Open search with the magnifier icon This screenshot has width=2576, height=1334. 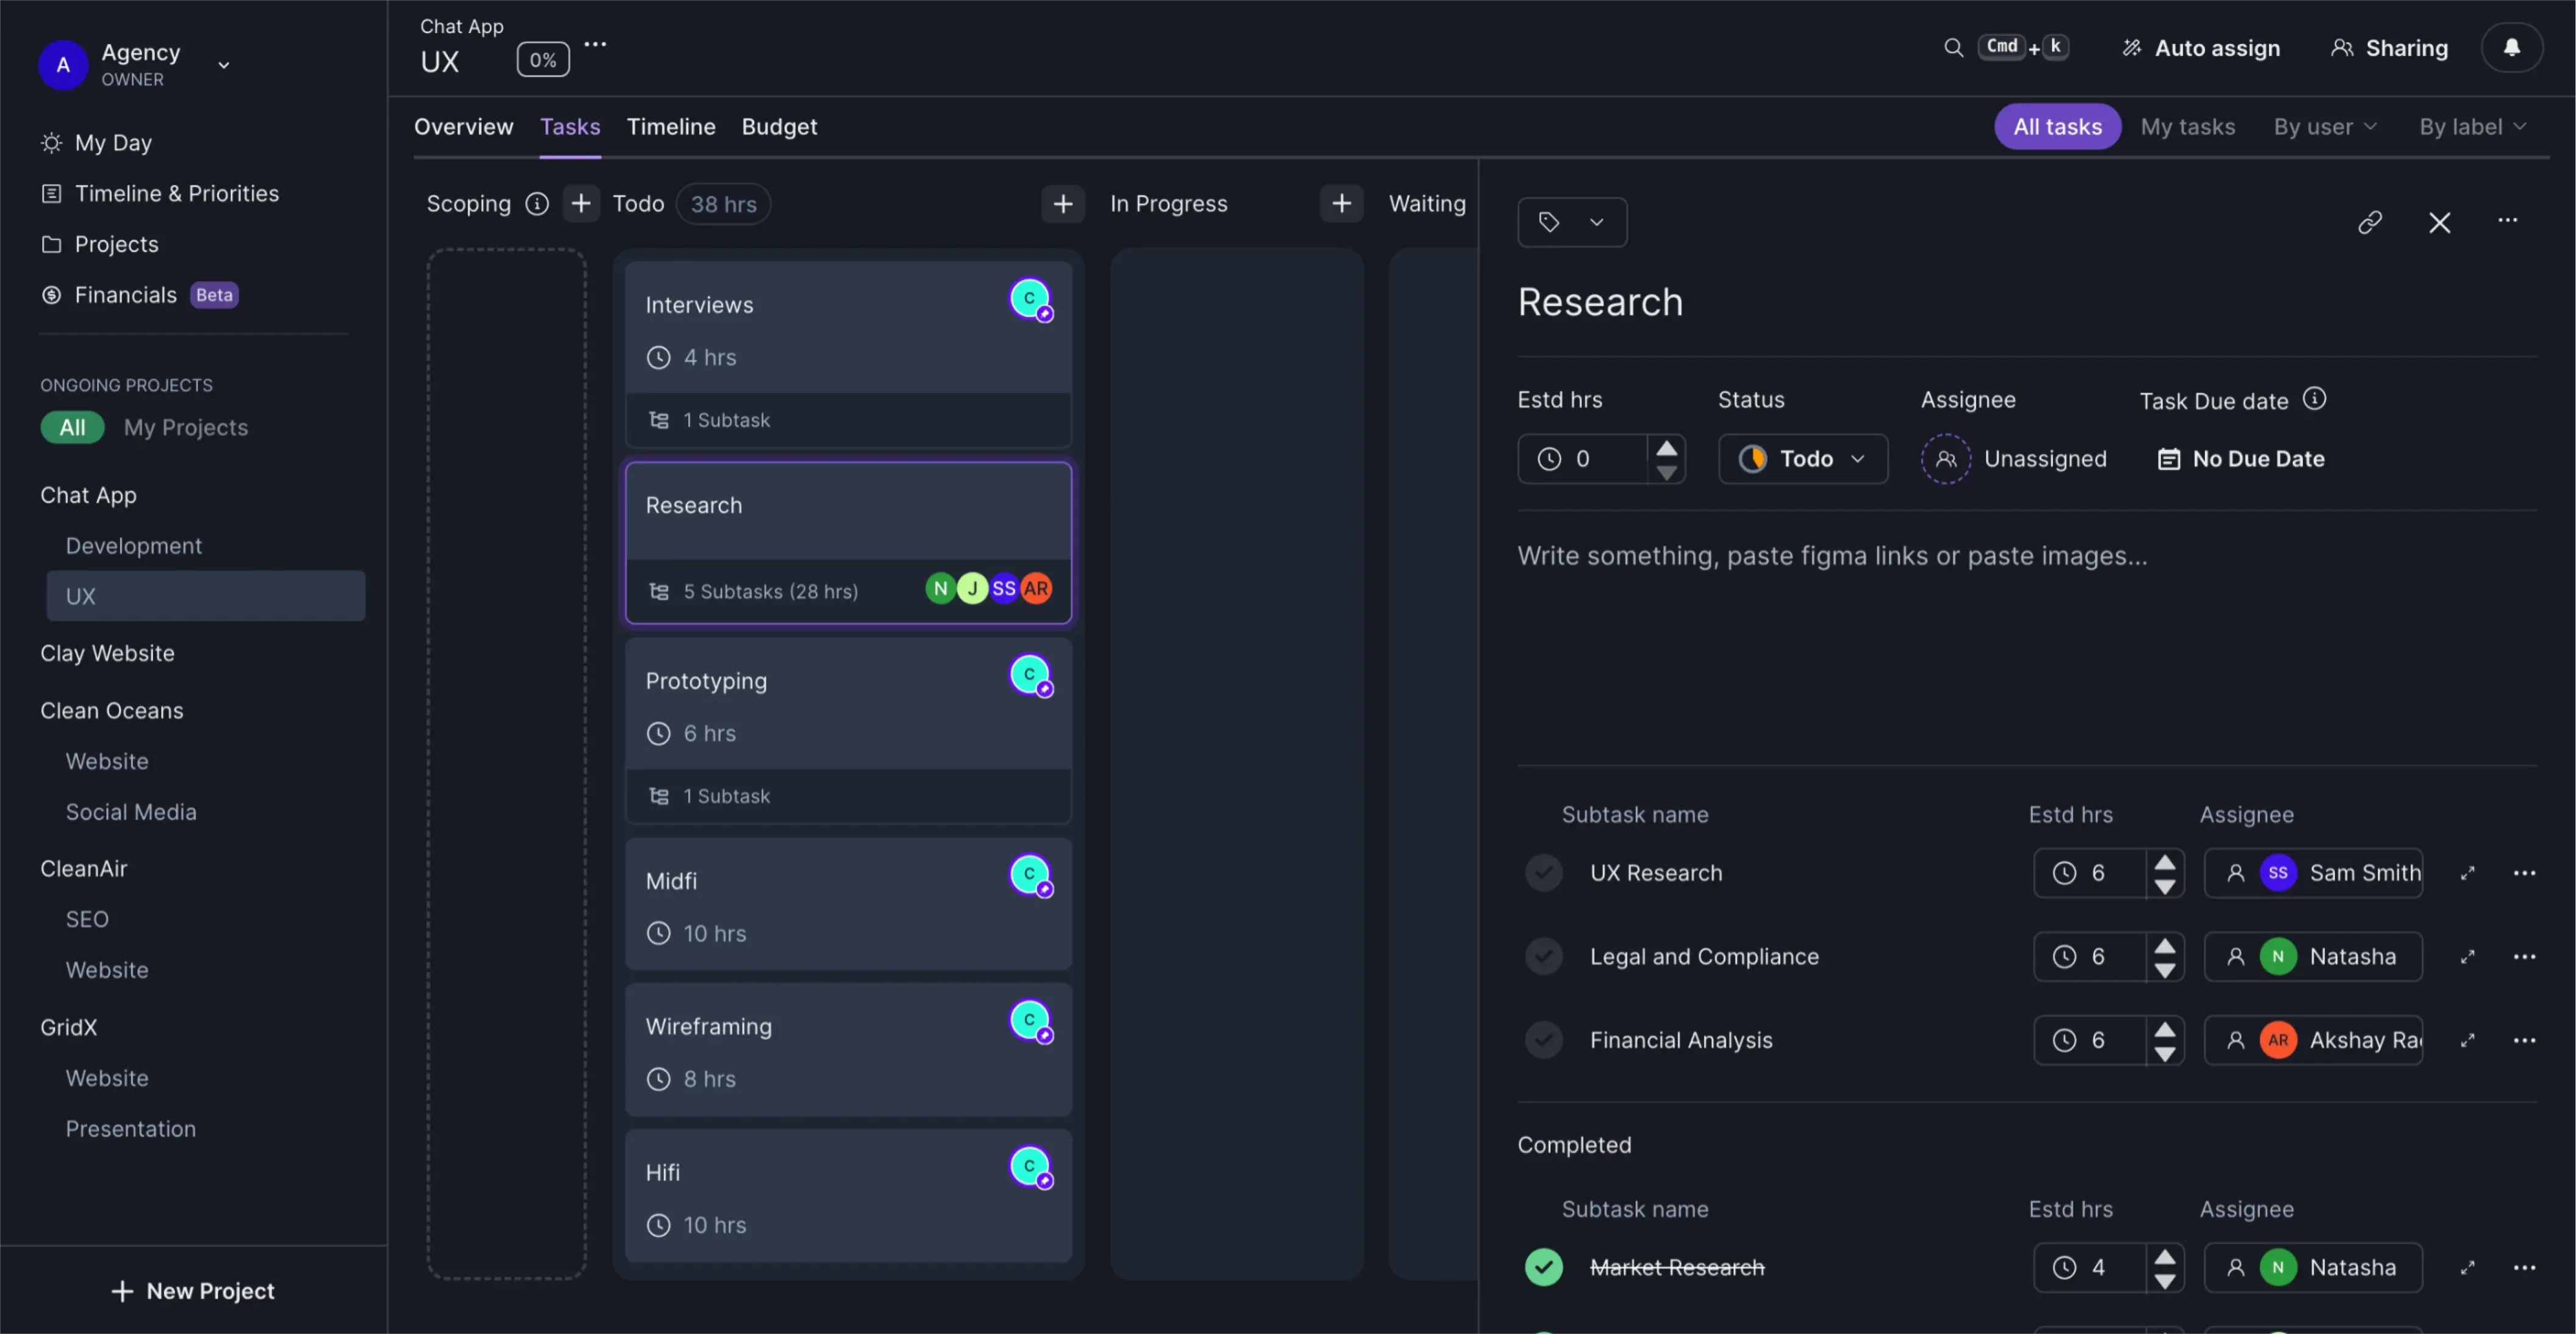1954,47
